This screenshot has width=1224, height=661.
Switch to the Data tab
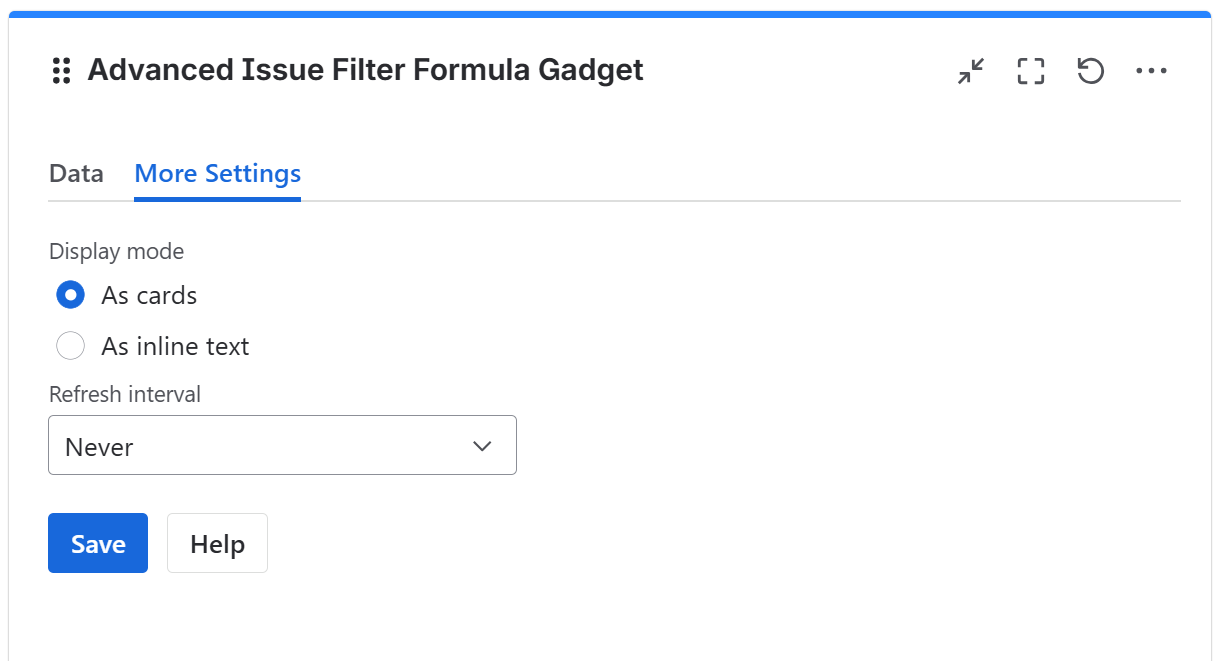click(76, 173)
